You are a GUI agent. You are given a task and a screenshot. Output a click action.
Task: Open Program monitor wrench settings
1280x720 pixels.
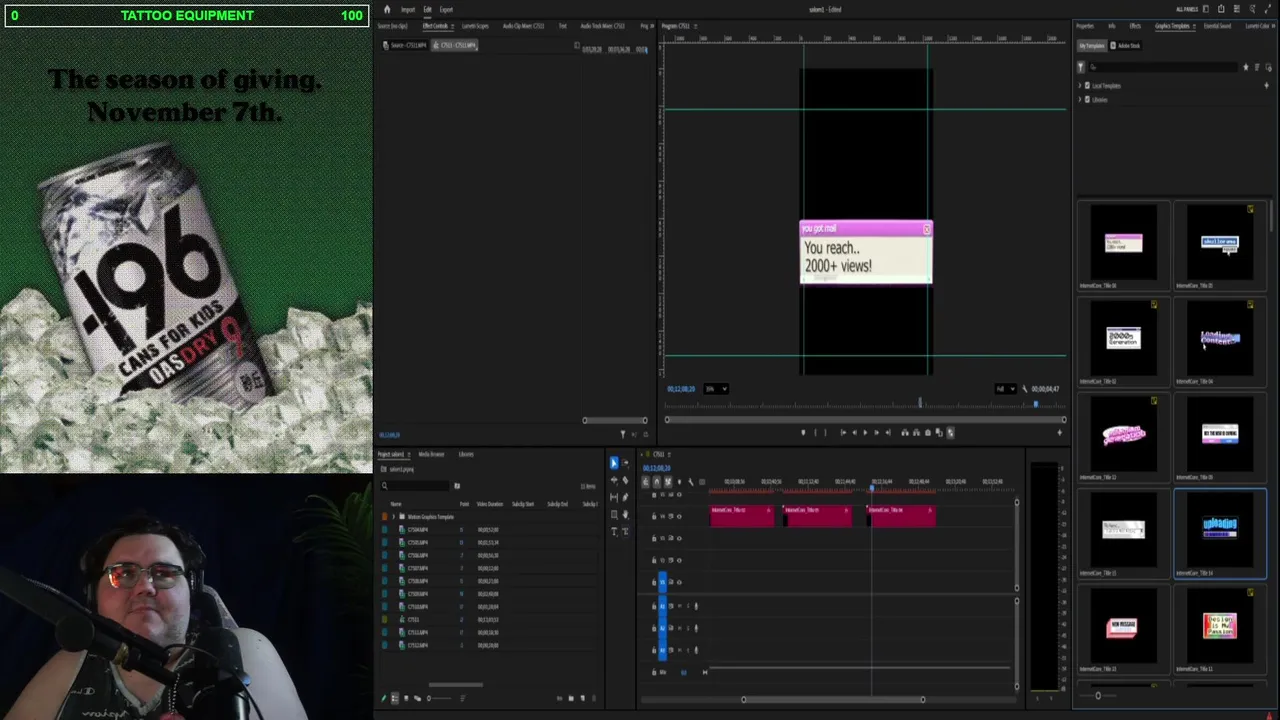1024,389
